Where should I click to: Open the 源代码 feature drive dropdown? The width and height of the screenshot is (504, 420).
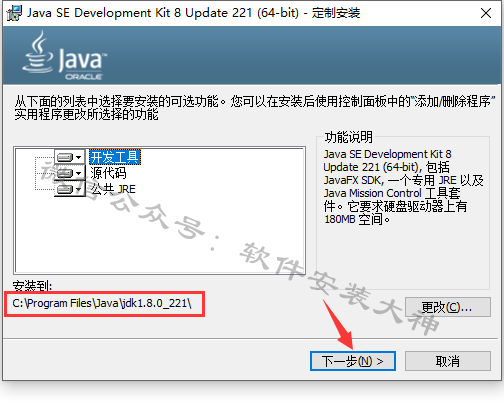tap(69, 173)
